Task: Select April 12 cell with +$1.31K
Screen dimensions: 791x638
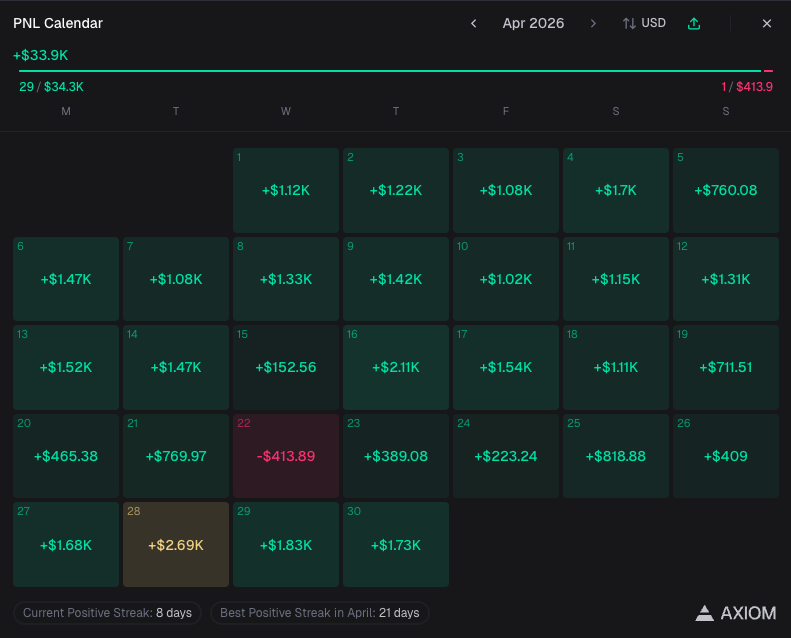Action: (x=726, y=279)
